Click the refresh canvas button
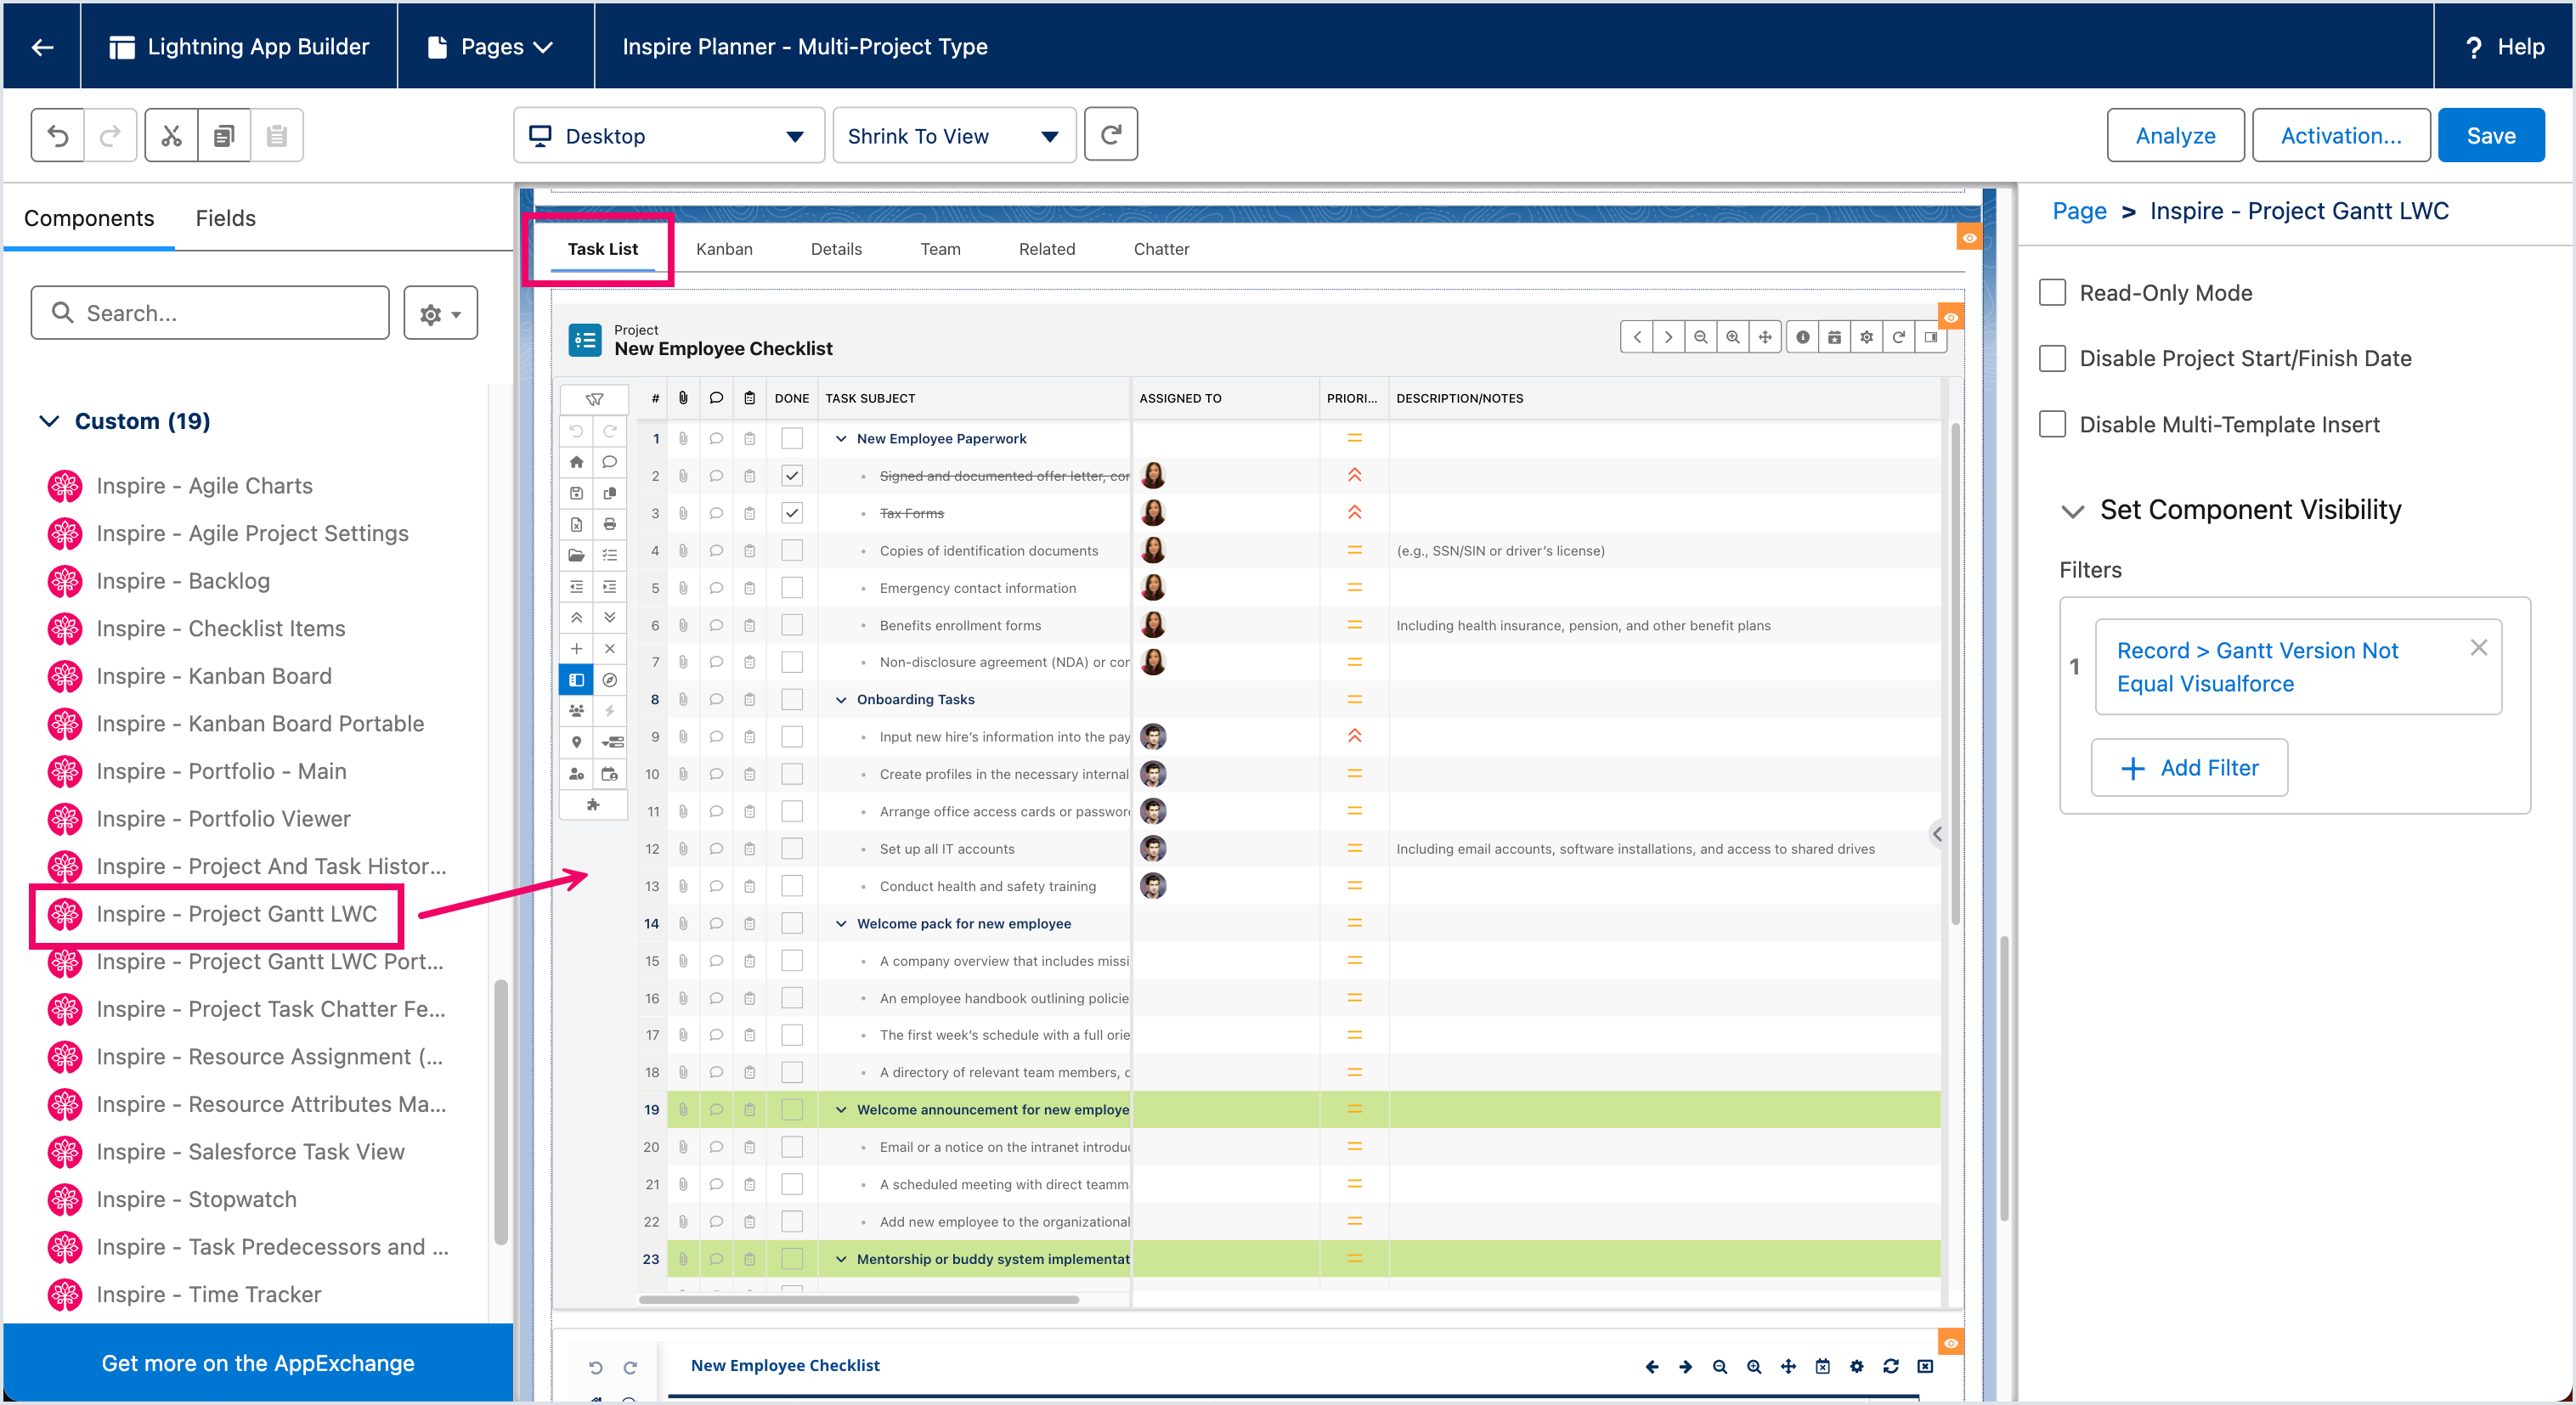The width and height of the screenshot is (2576, 1405). tap(1111, 134)
